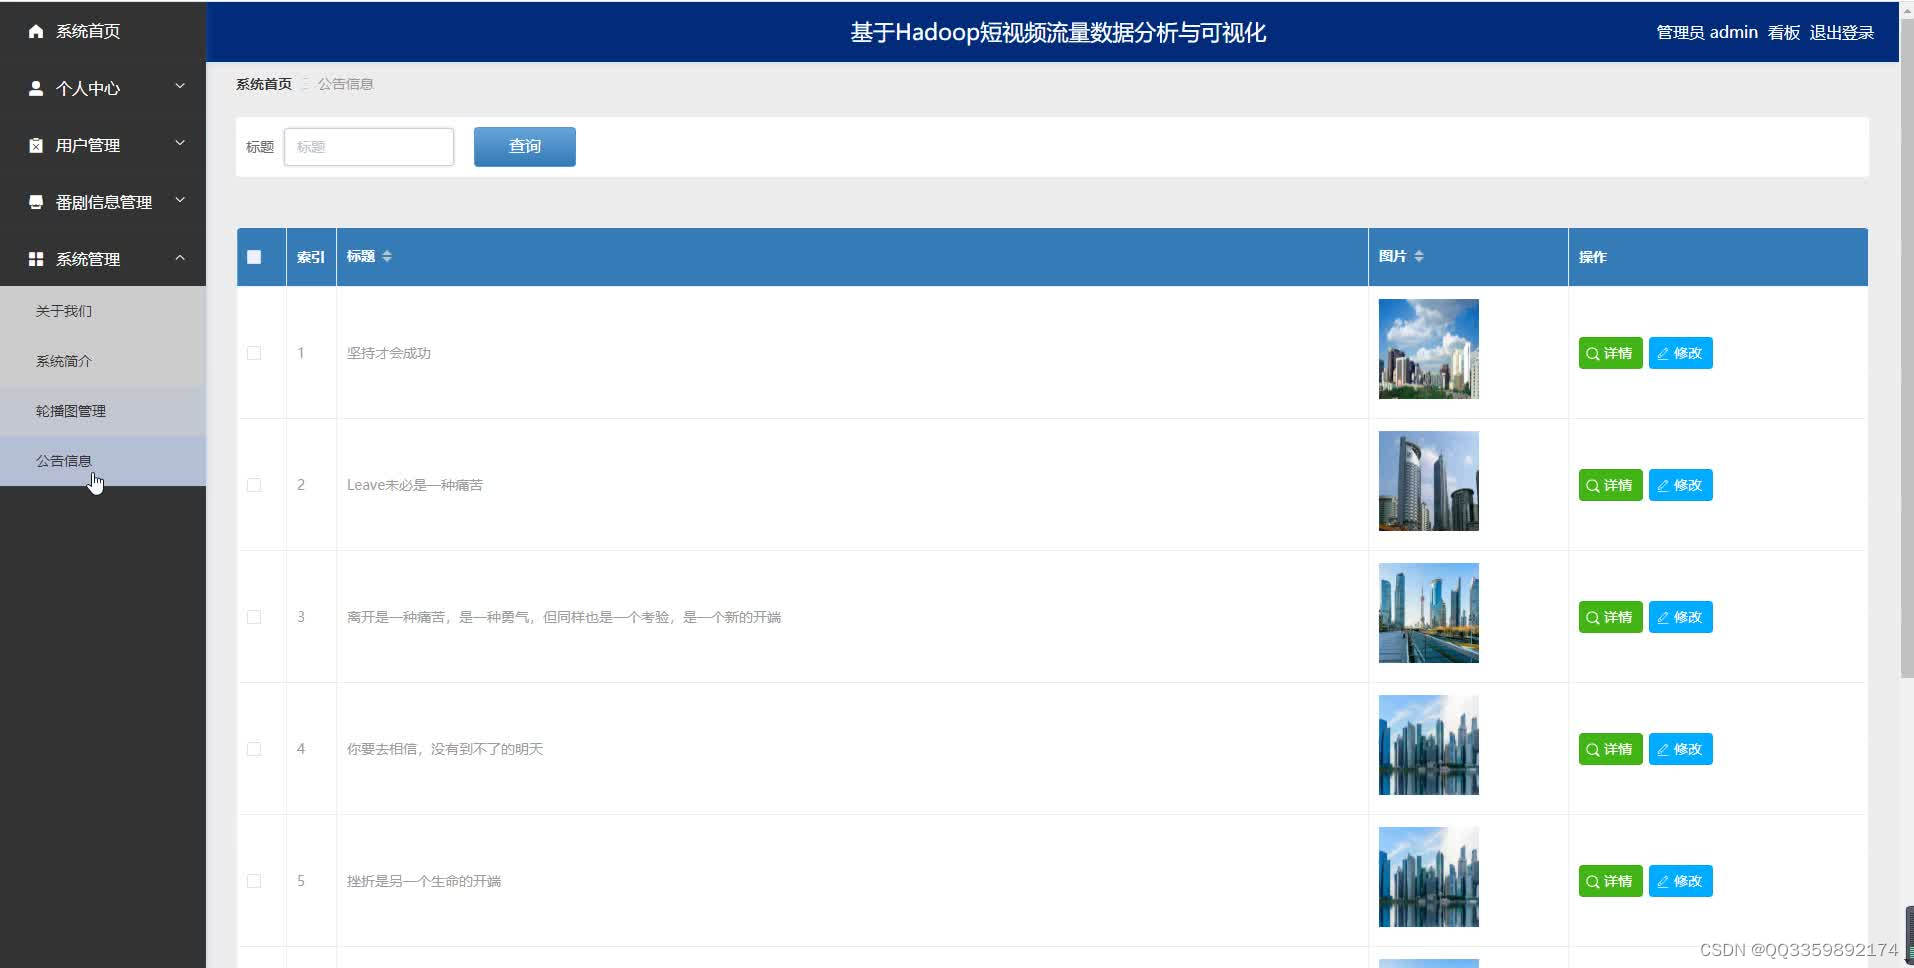Click the thumbnail image in row 4

pos(1428,745)
